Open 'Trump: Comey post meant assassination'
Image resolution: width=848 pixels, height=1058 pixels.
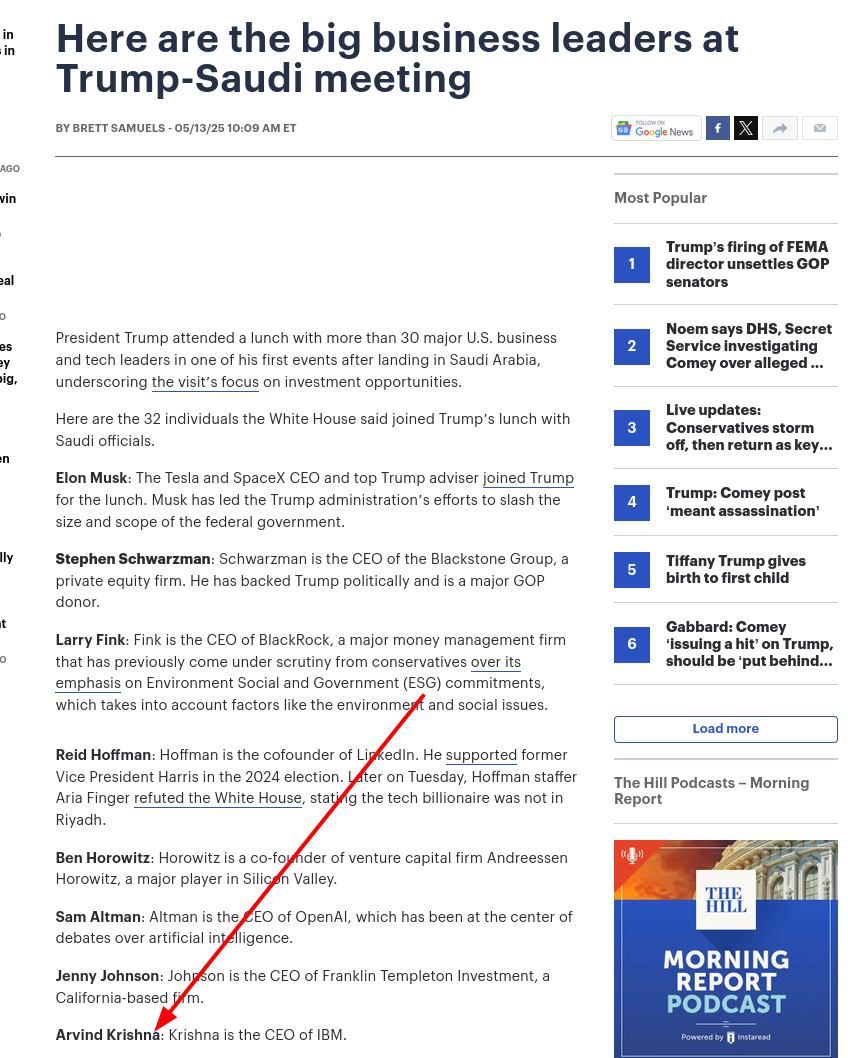tap(743, 502)
